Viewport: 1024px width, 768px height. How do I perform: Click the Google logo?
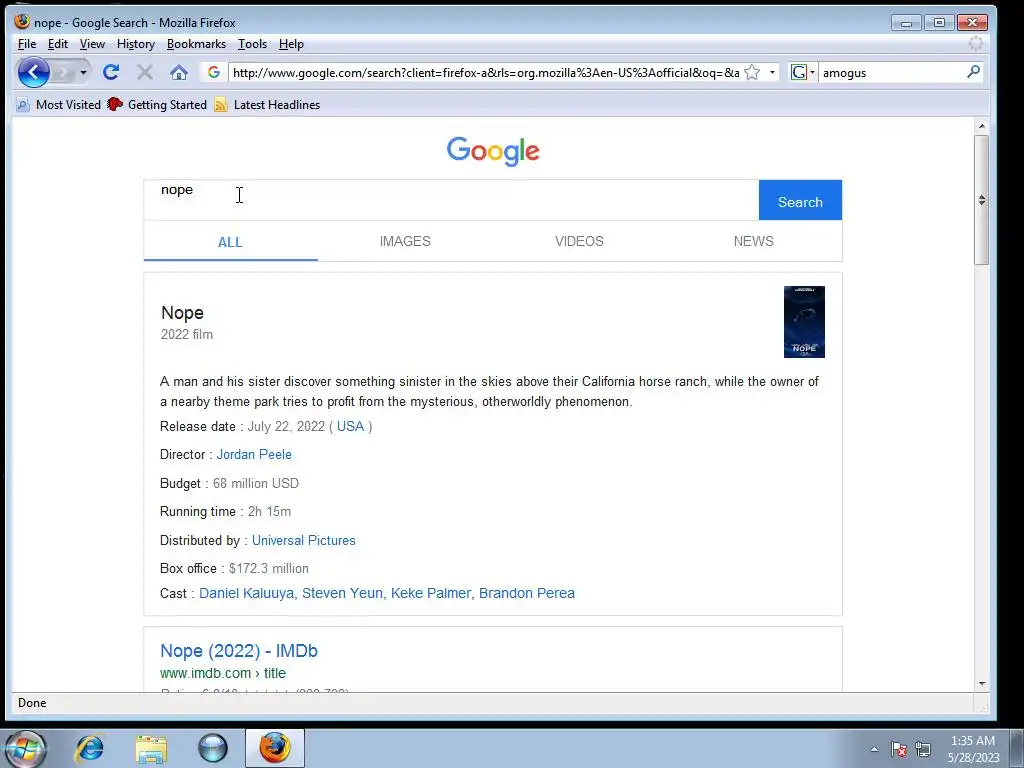[x=493, y=152]
